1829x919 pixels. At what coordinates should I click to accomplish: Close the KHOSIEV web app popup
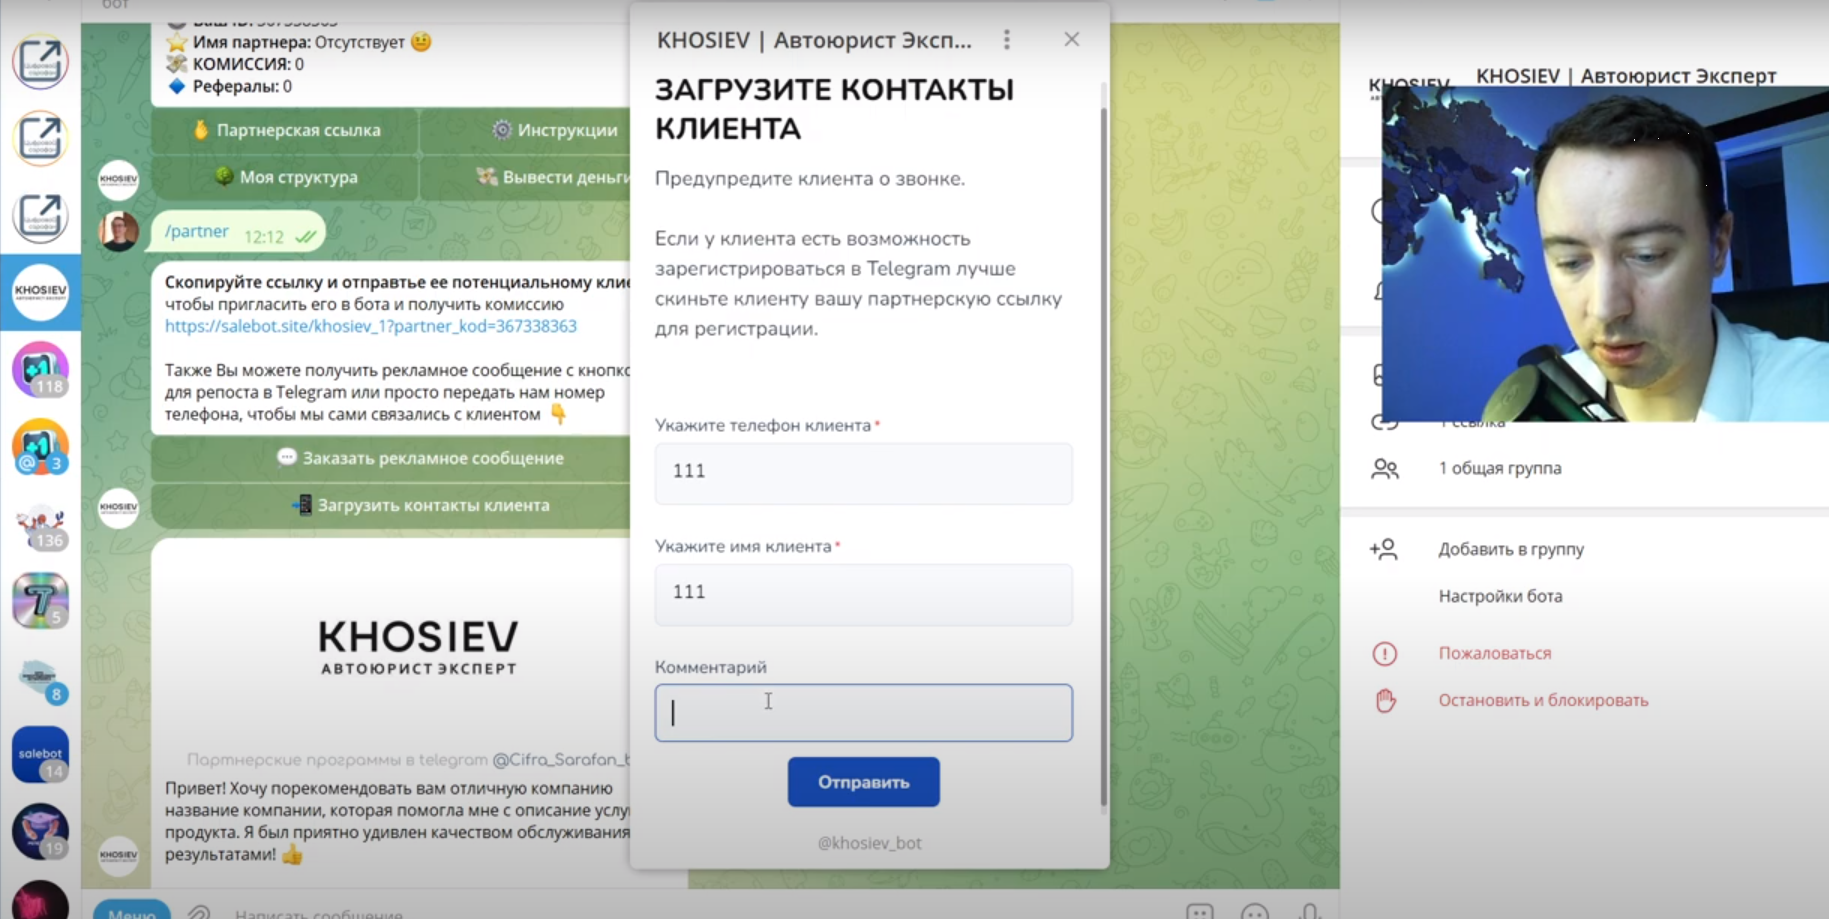click(1072, 40)
